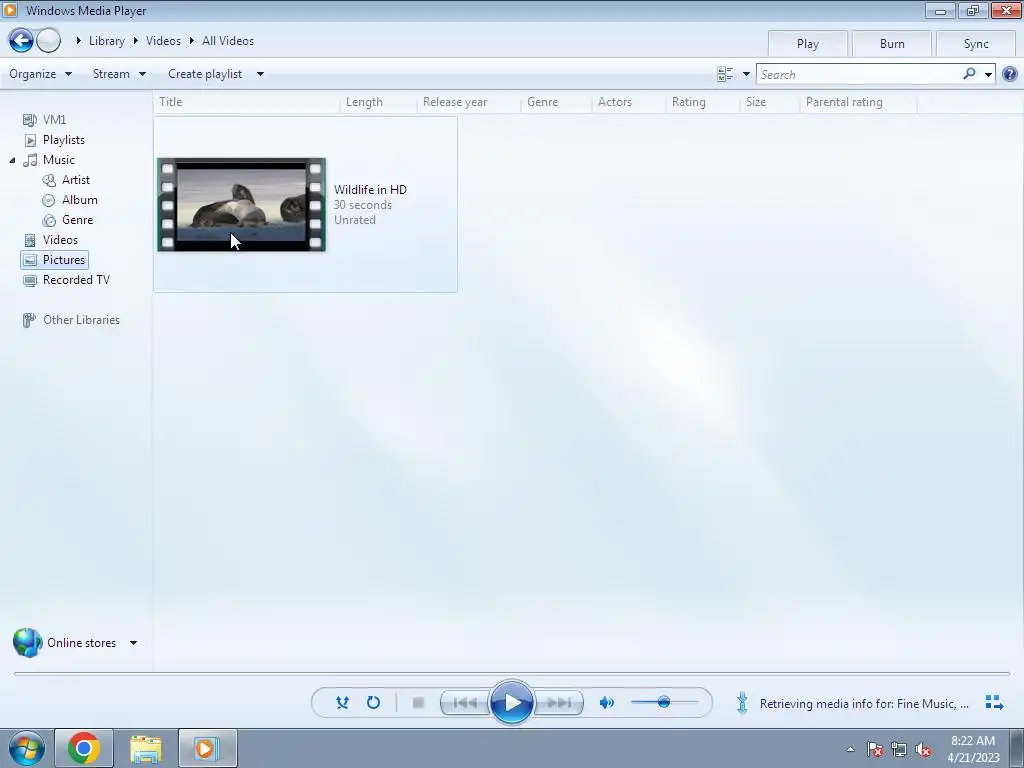Click the Stop playback button

419,703
